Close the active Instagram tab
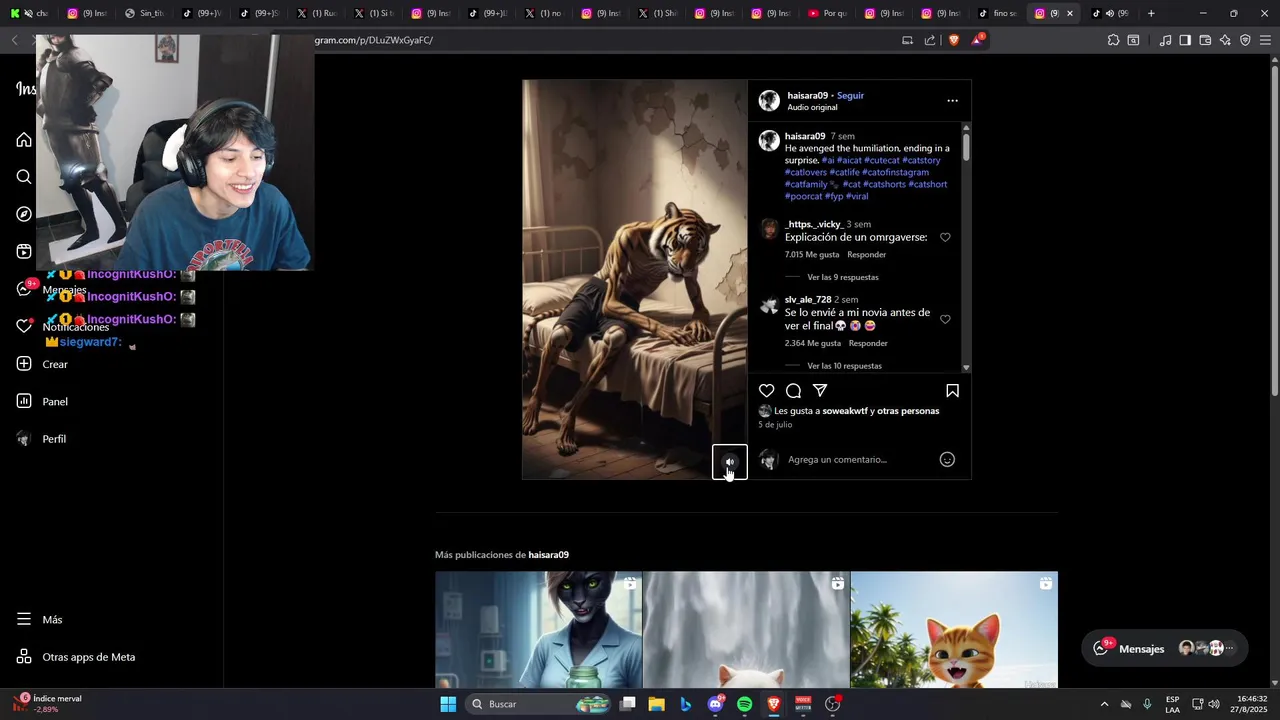This screenshot has width=1280, height=720. [1070, 13]
